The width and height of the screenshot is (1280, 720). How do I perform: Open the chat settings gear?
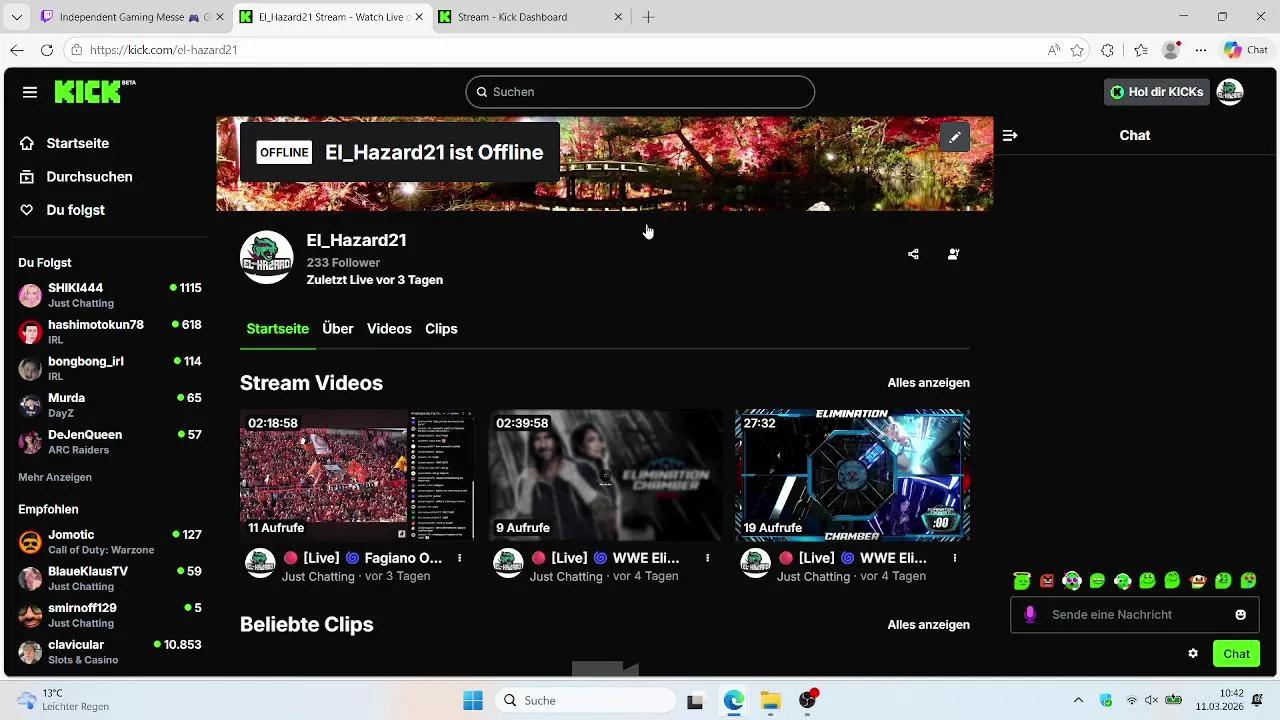[1192, 653]
